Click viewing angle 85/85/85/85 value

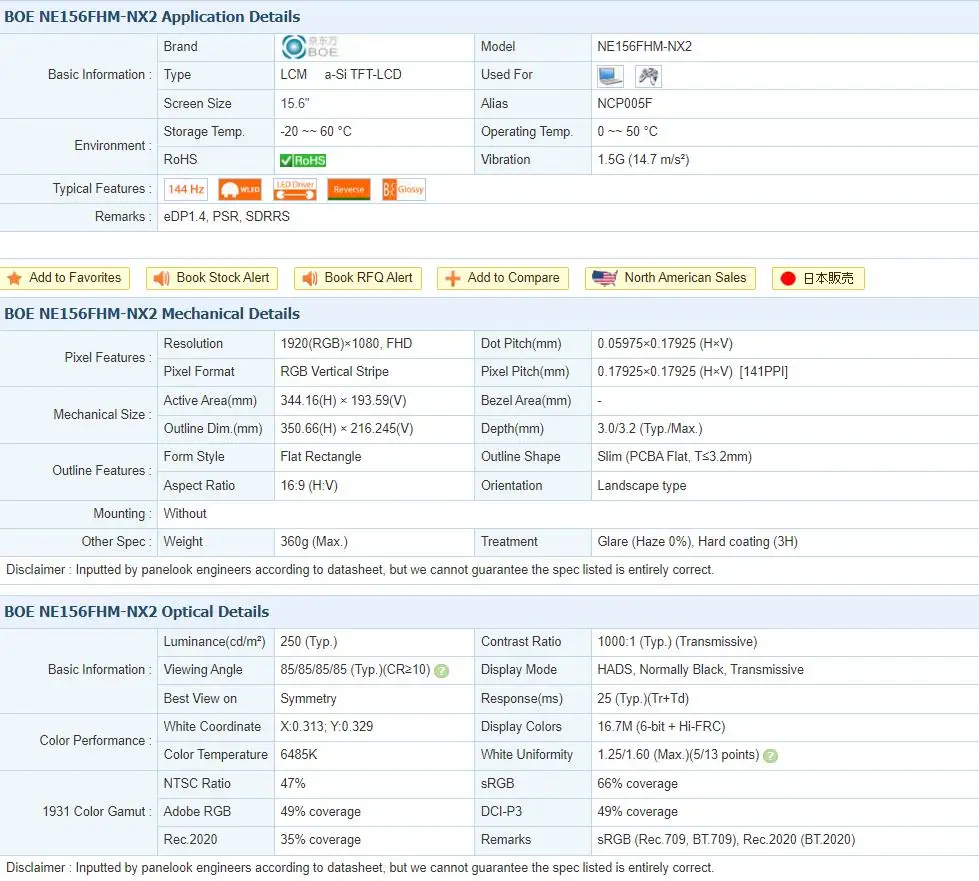(x=355, y=670)
